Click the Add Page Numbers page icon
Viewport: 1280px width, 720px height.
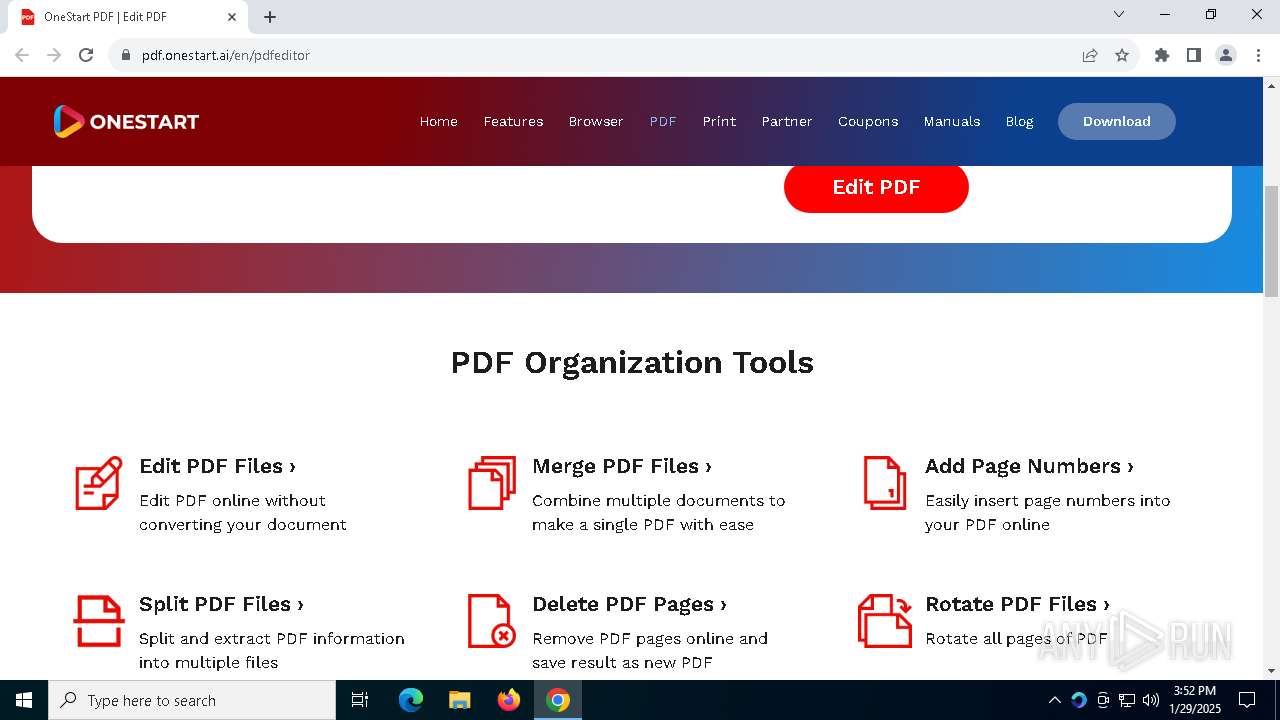click(885, 483)
